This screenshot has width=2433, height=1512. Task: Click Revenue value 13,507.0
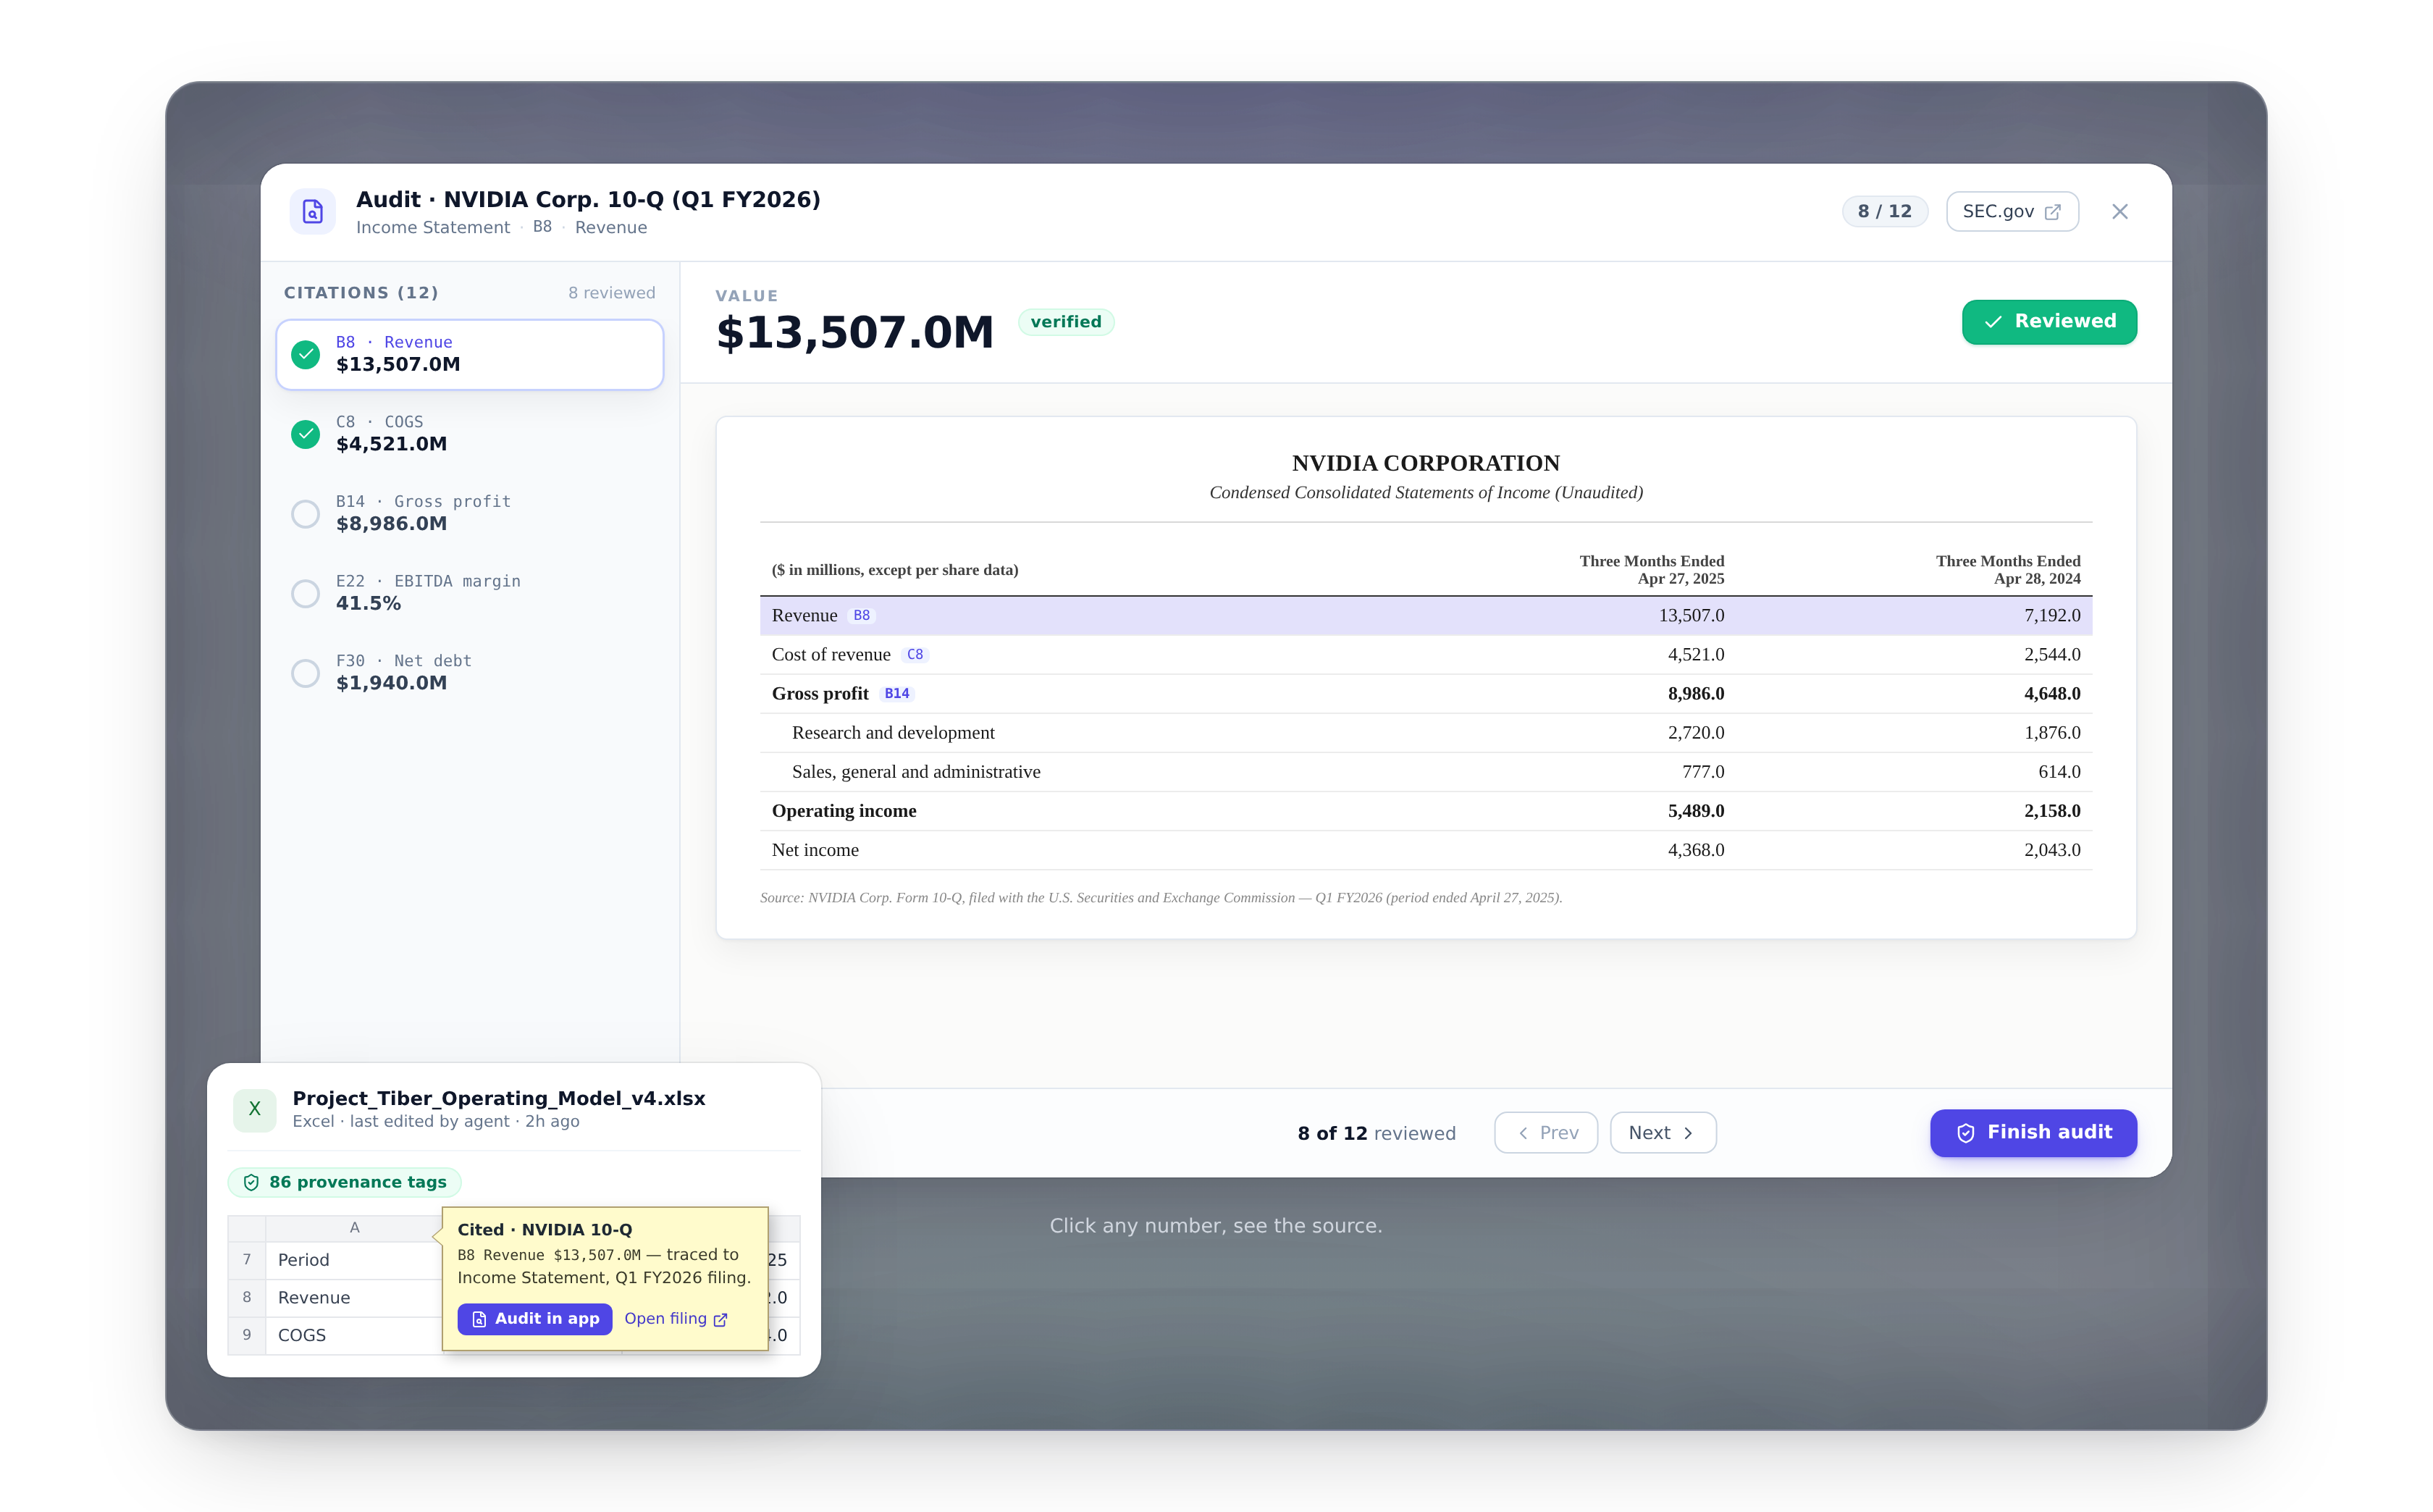click(x=1691, y=615)
